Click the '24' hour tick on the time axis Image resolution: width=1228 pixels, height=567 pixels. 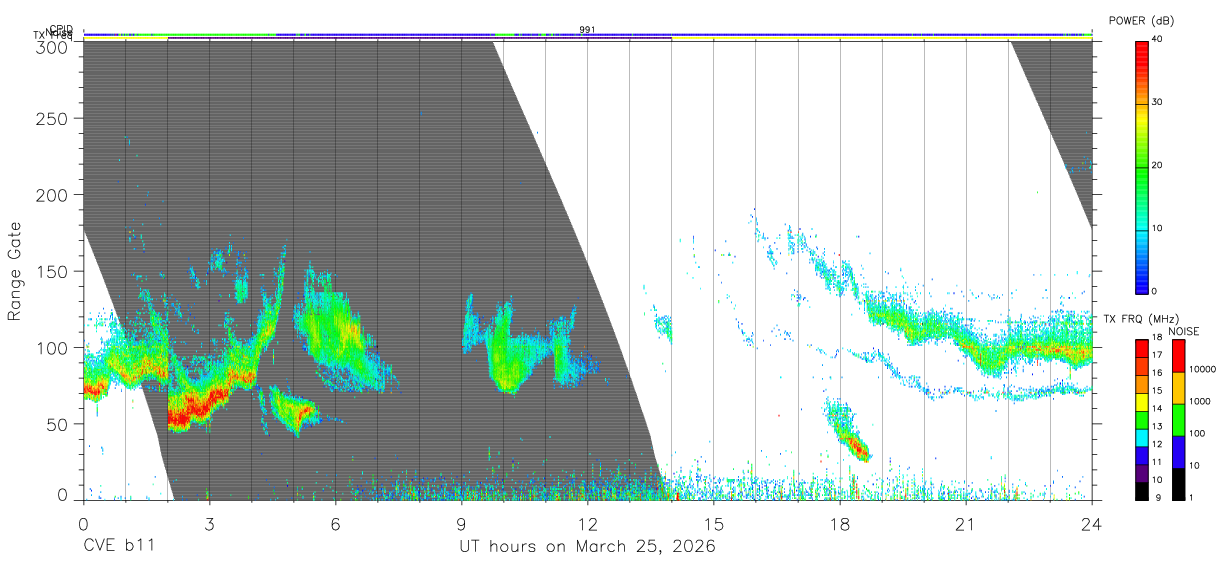[x=1091, y=524]
